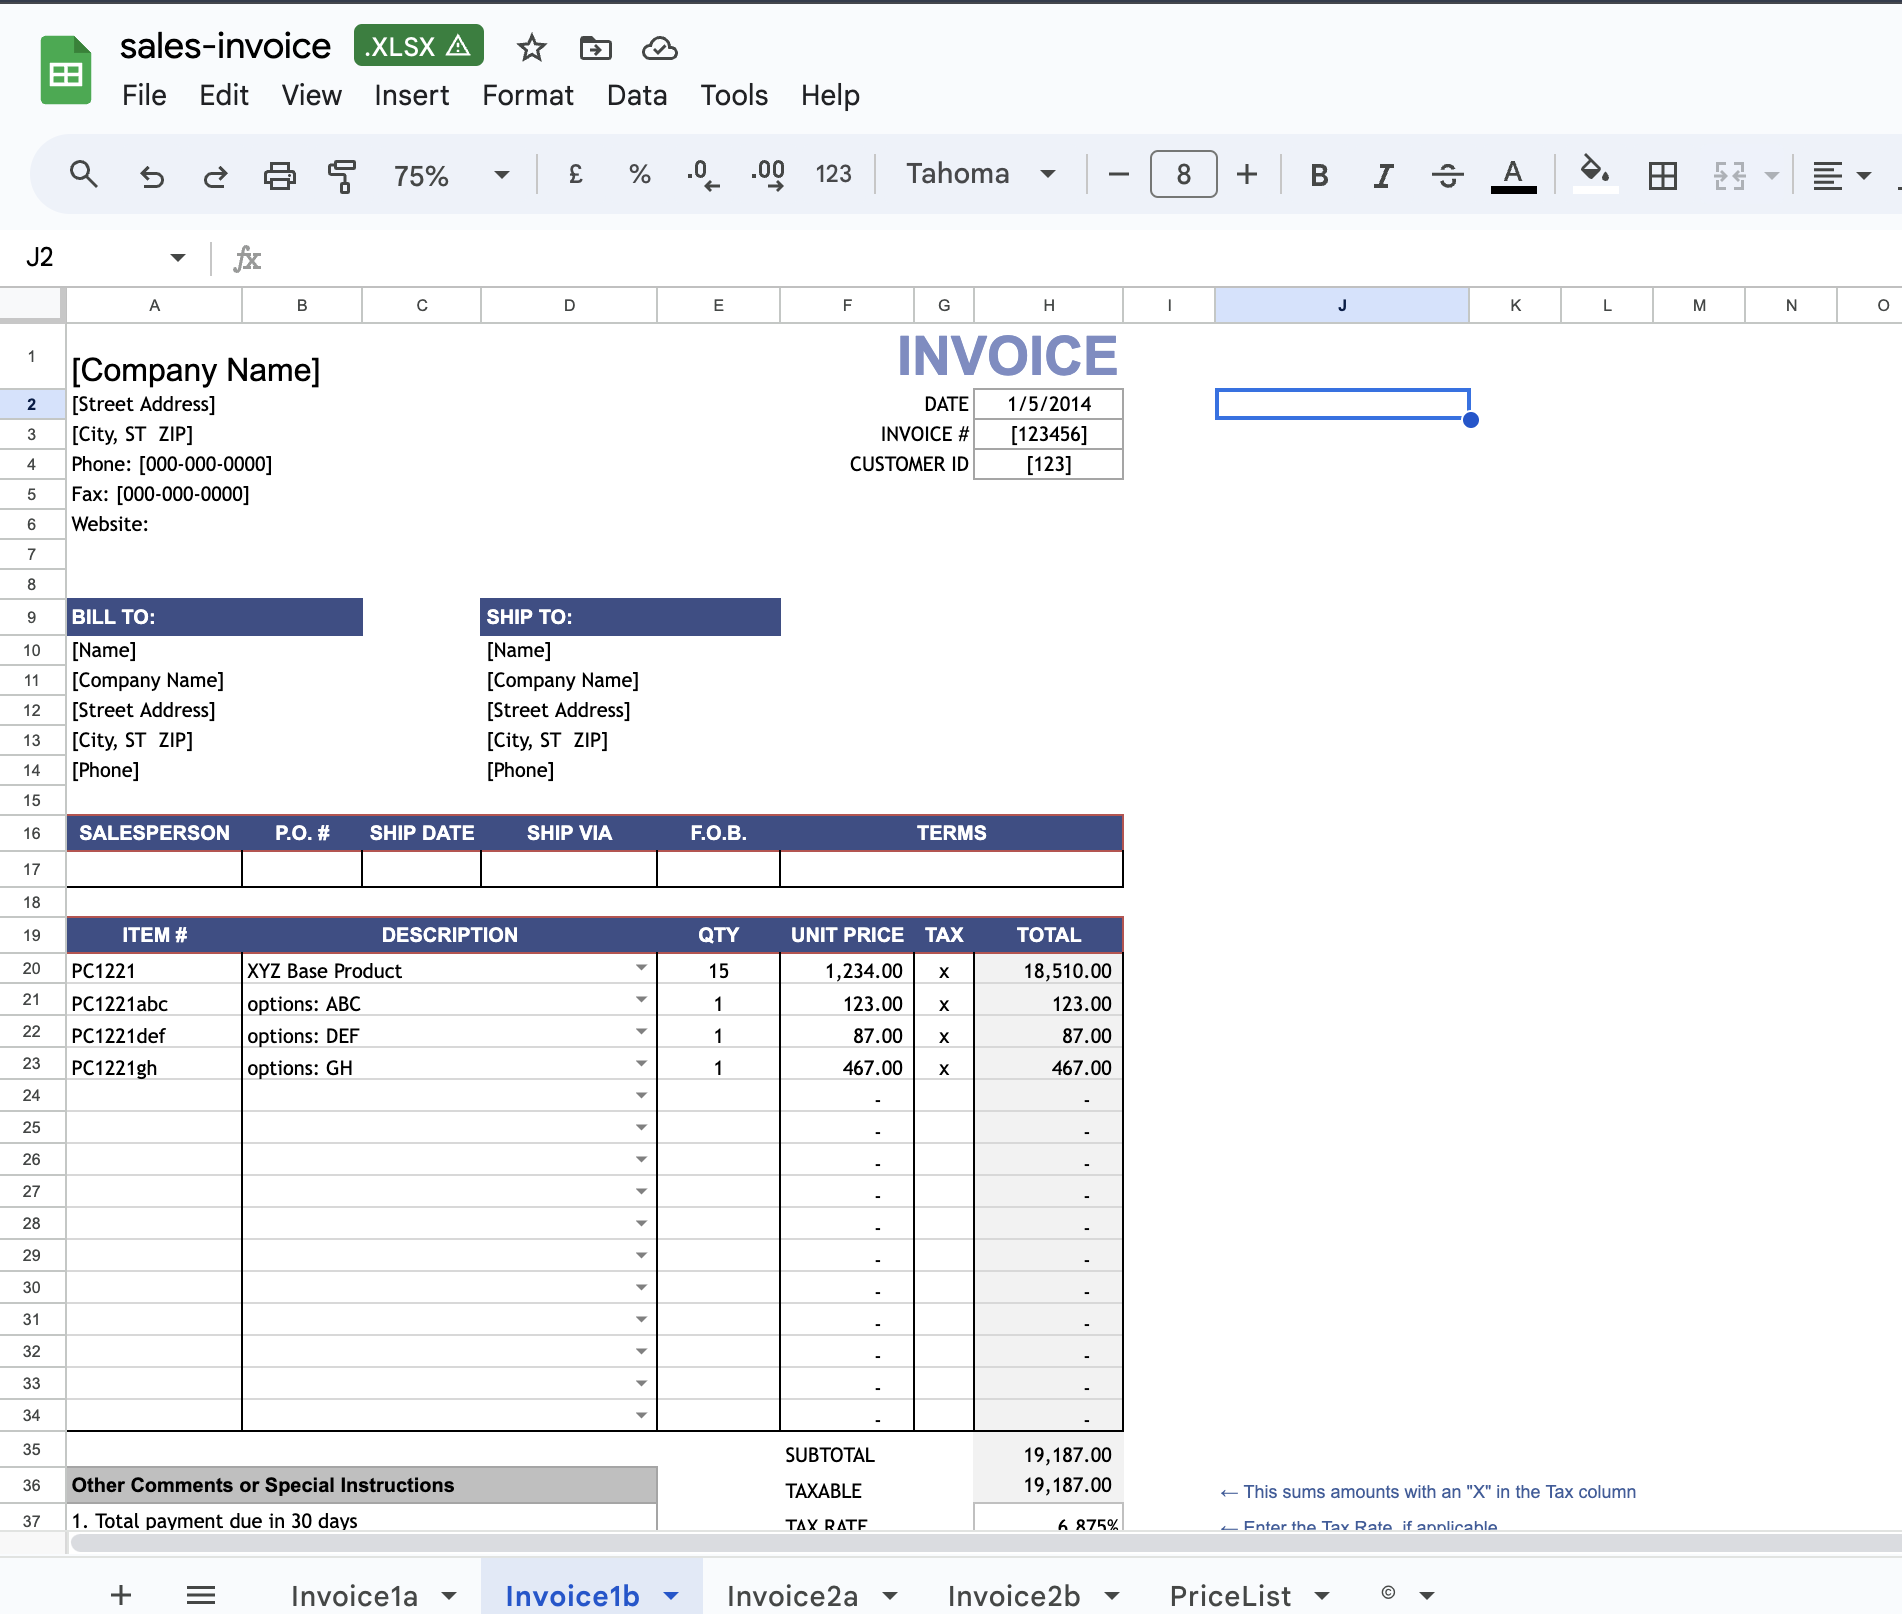Click the search menus magnifier icon

pyautogui.click(x=84, y=175)
